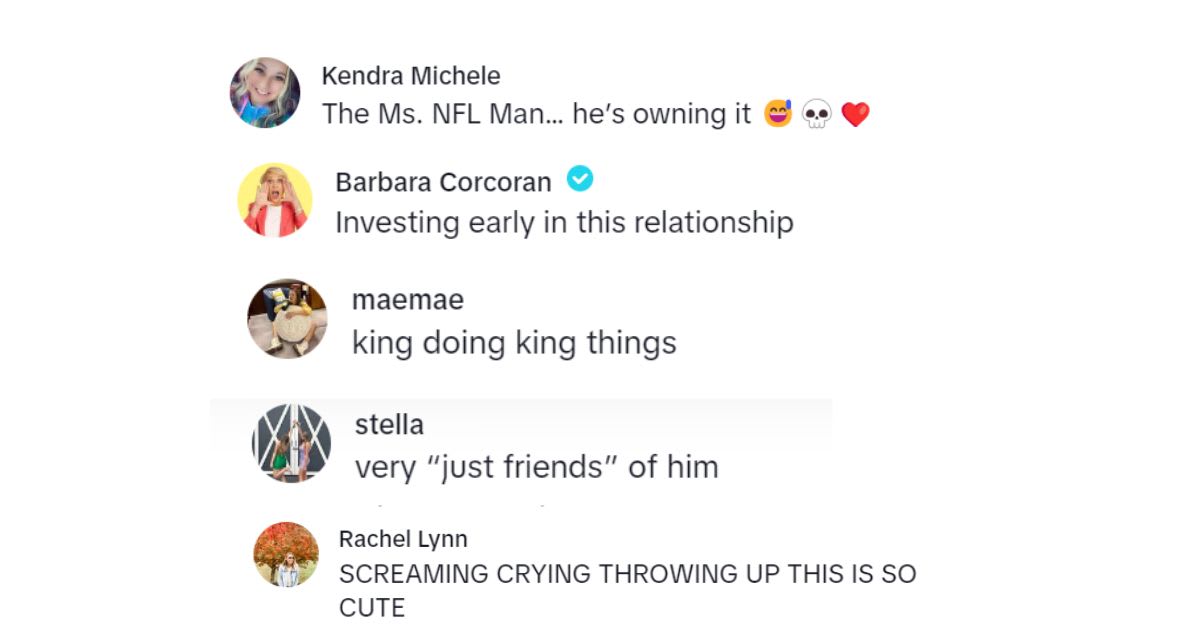The height and width of the screenshot is (630, 1200).
Task: Open the Kendra Michele username link
Action: (x=411, y=76)
